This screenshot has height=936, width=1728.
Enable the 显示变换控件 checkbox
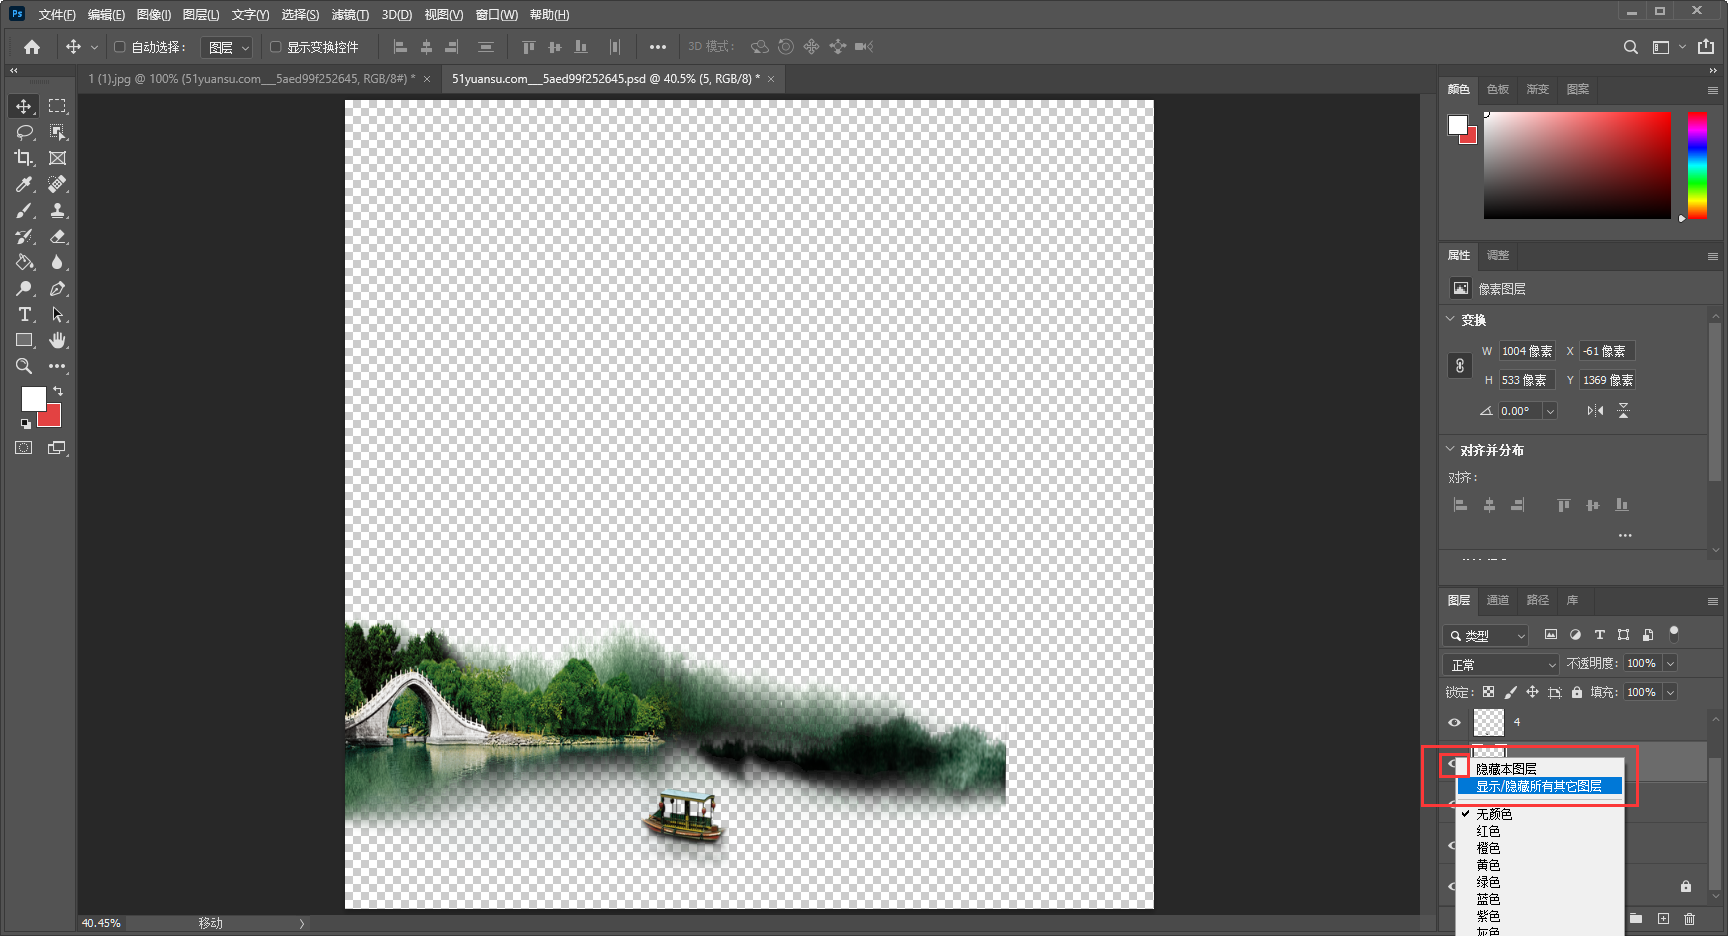click(275, 47)
